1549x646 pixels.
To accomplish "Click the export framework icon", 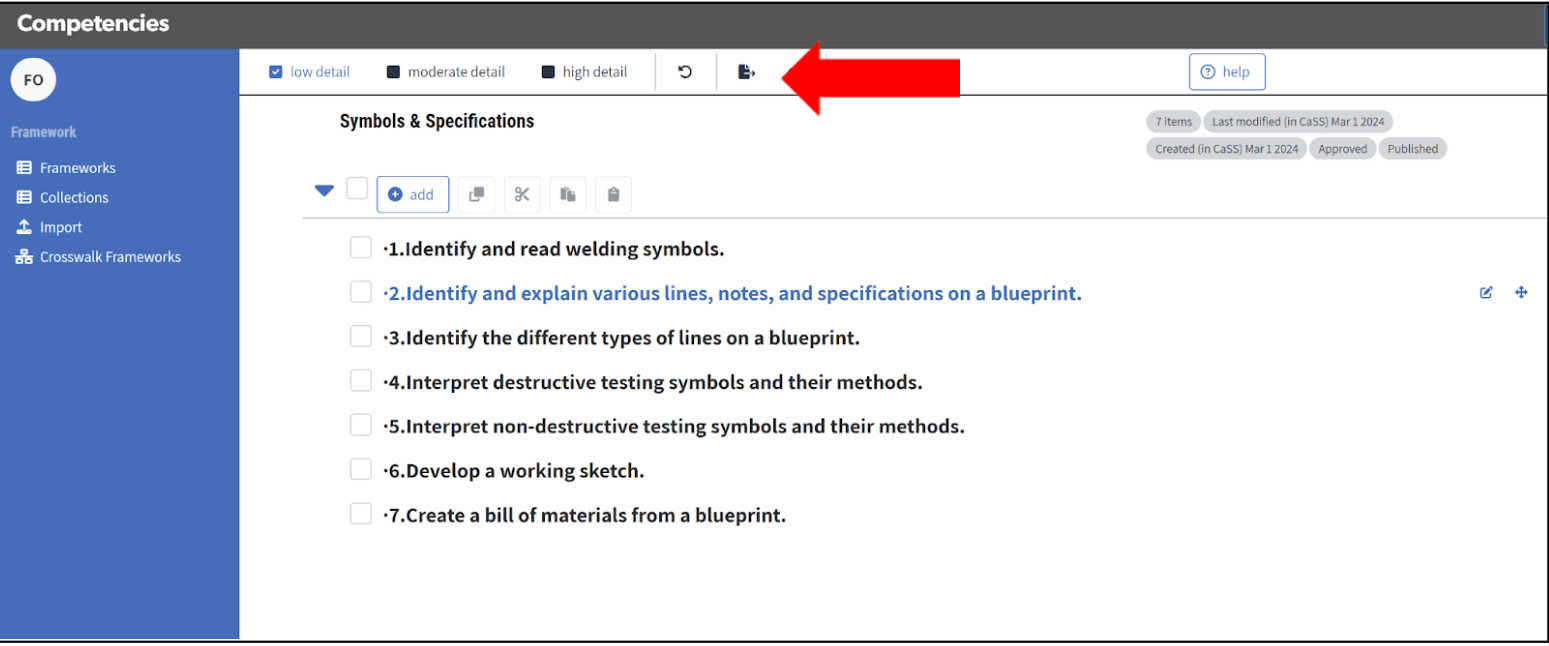I will tap(746, 72).
